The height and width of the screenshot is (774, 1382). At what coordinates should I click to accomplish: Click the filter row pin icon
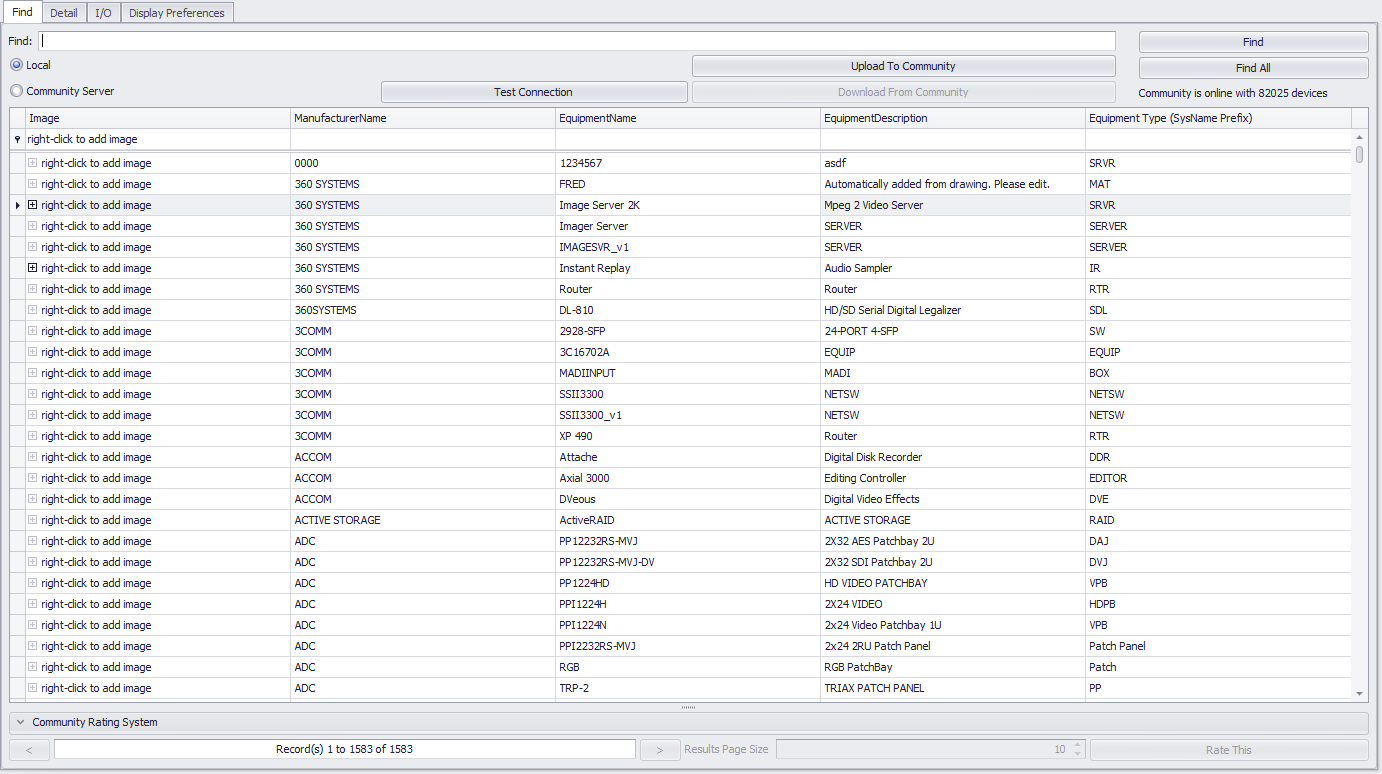tap(18, 139)
